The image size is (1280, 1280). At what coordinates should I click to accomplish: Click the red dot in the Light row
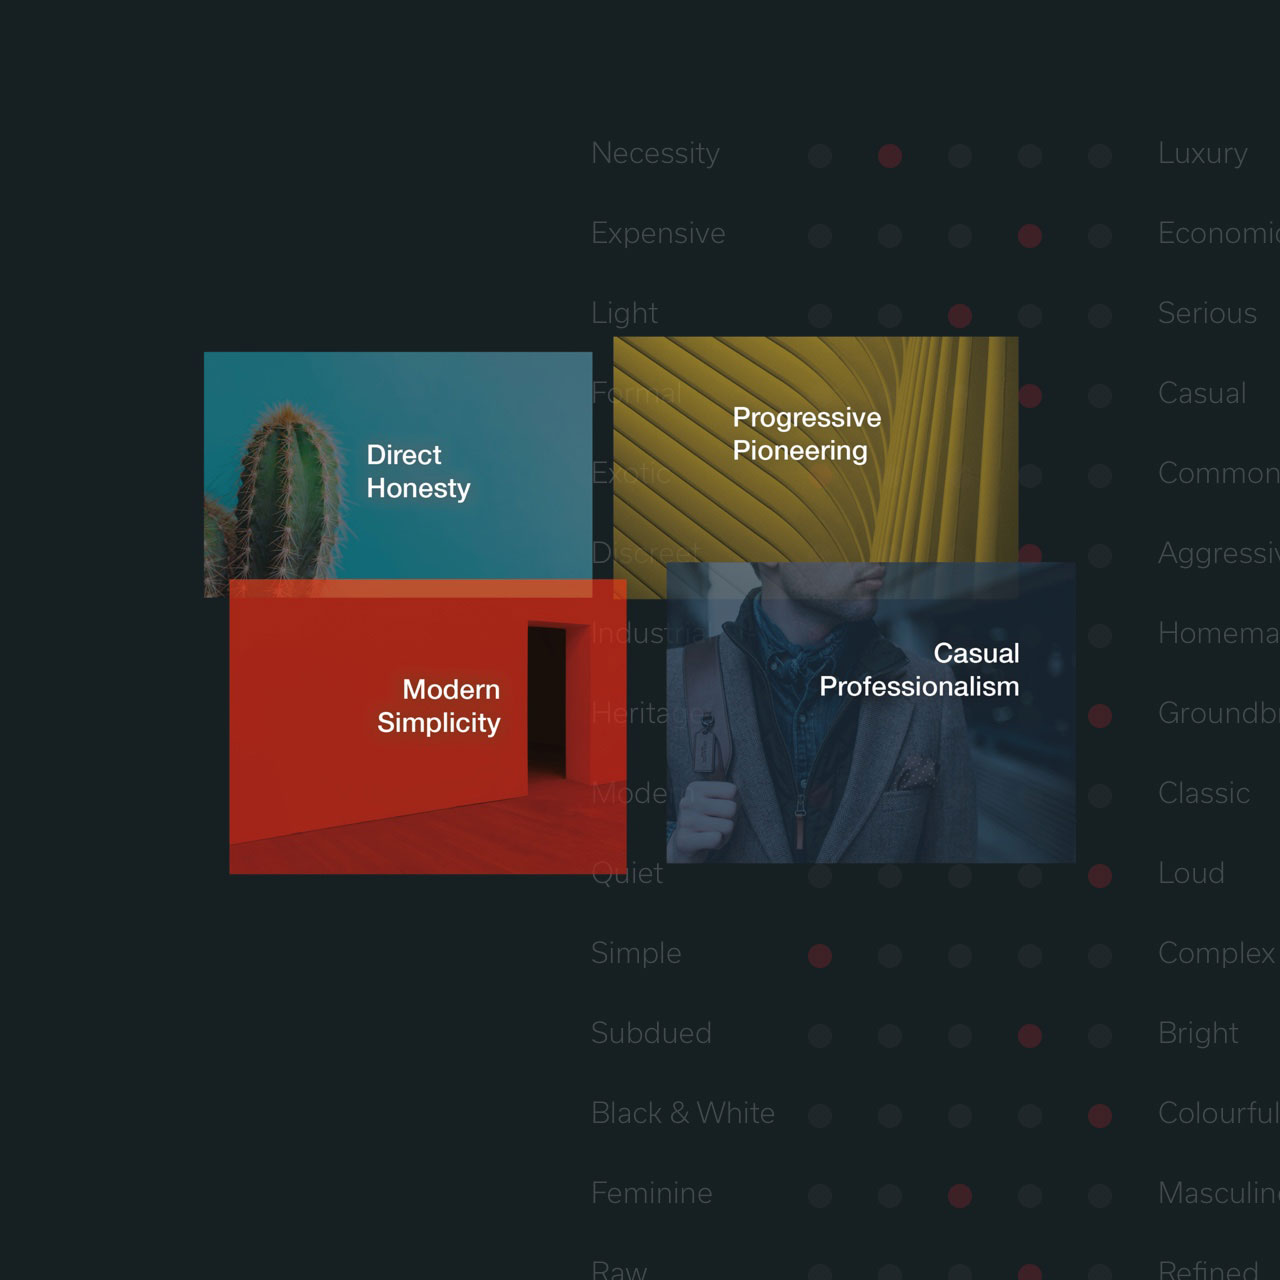pyautogui.click(x=960, y=315)
